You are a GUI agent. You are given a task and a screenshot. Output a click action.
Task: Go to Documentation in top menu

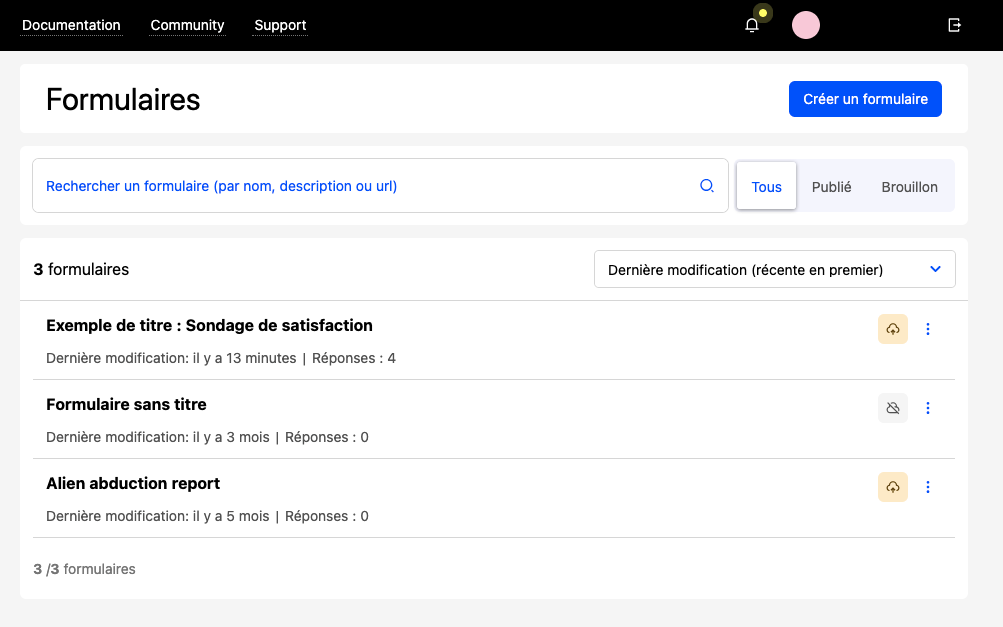[x=71, y=26]
